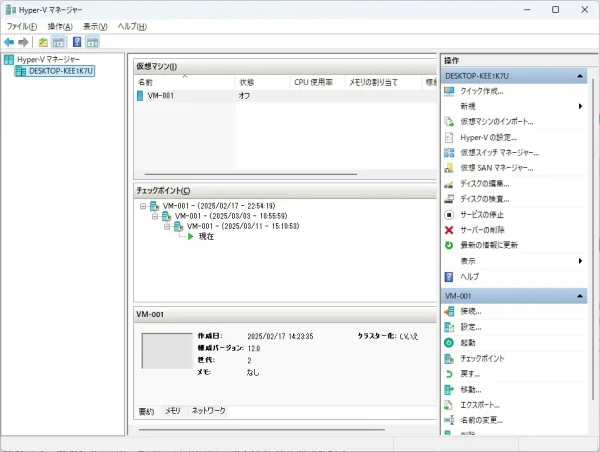This screenshot has width=600, height=452.
Task: Click 仮想マシンのインポート icon
Action: coord(449,122)
